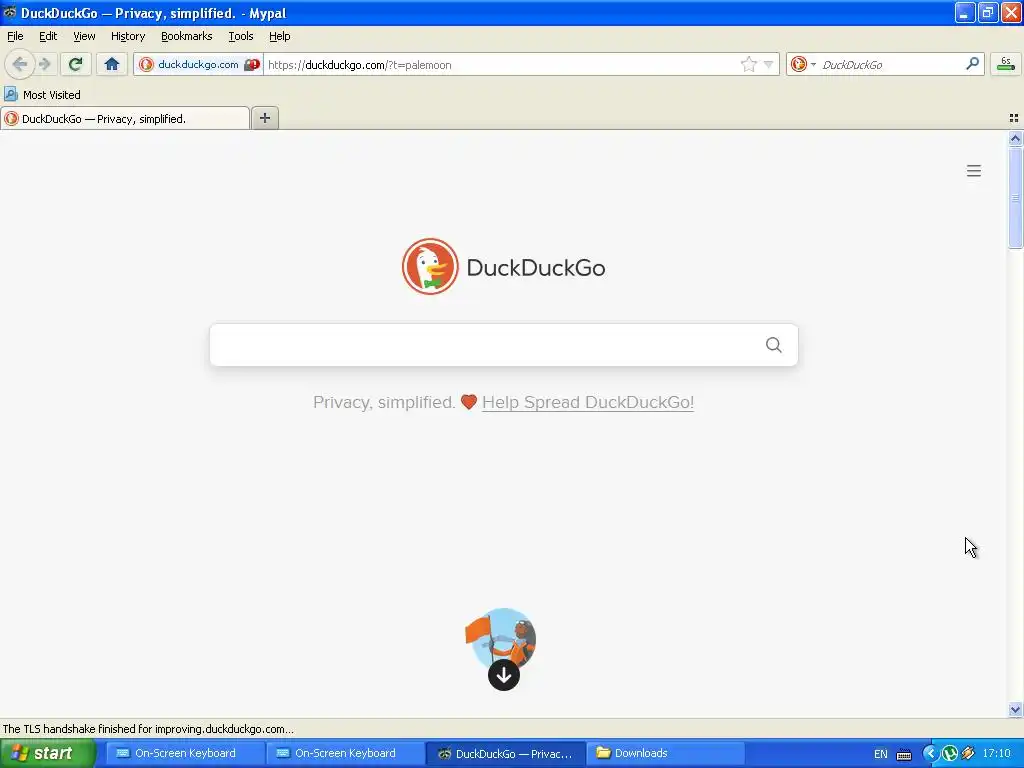Click the green uTorrent tray icon

point(950,754)
